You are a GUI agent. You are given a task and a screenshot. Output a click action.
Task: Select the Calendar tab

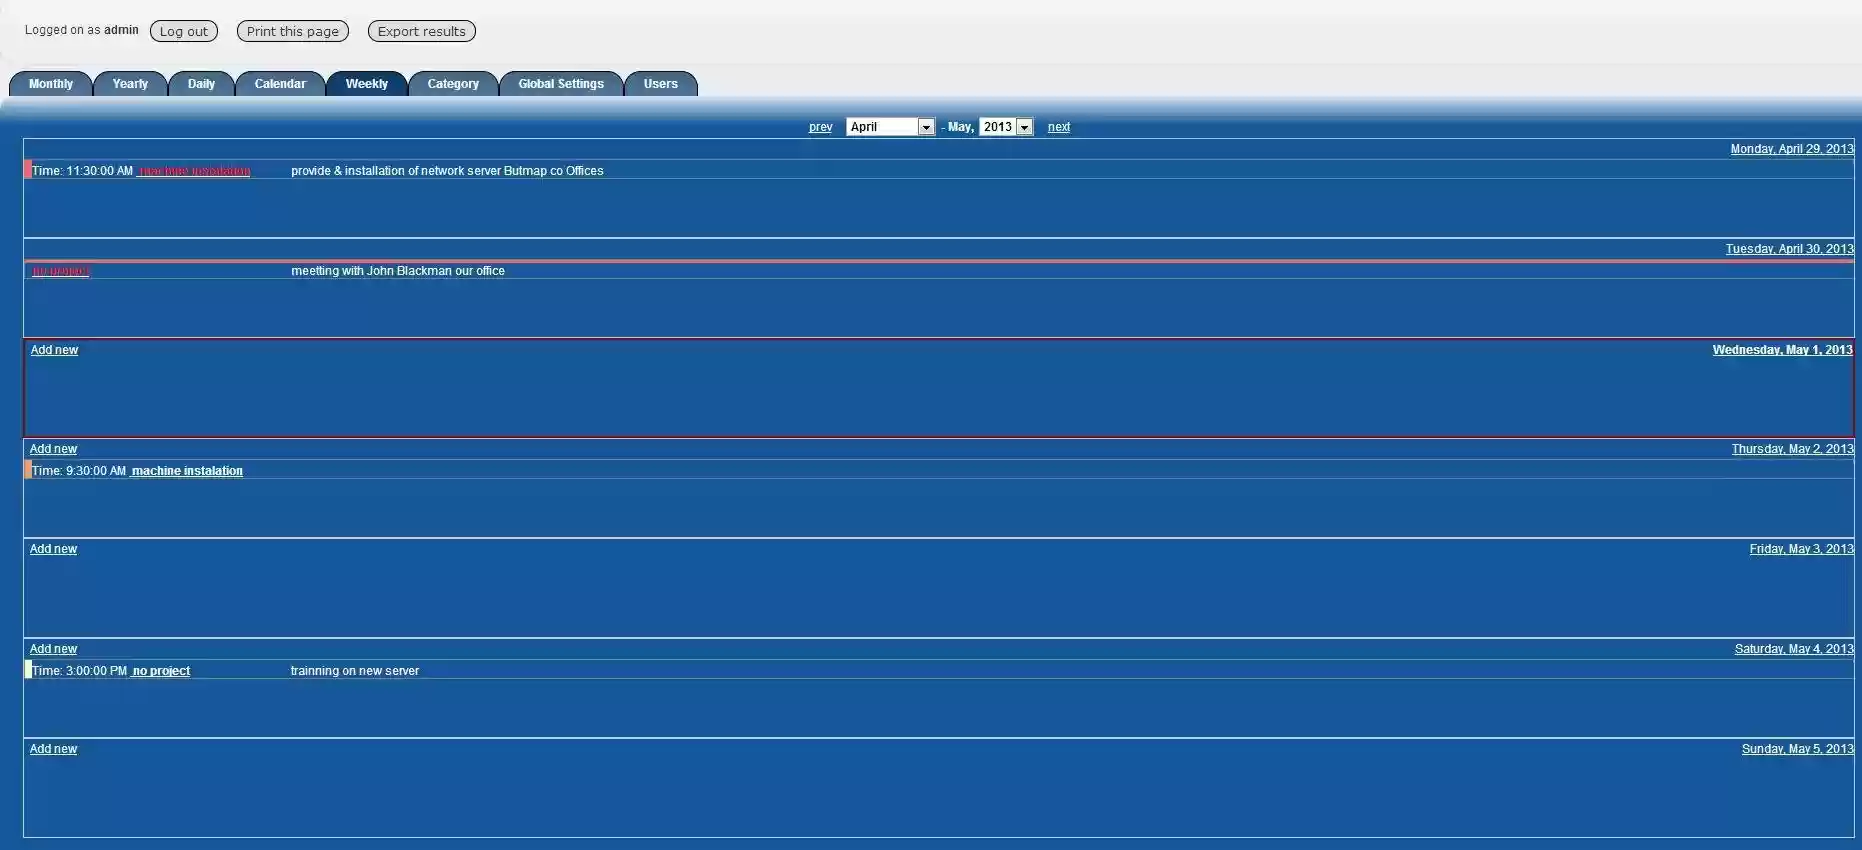(x=280, y=84)
